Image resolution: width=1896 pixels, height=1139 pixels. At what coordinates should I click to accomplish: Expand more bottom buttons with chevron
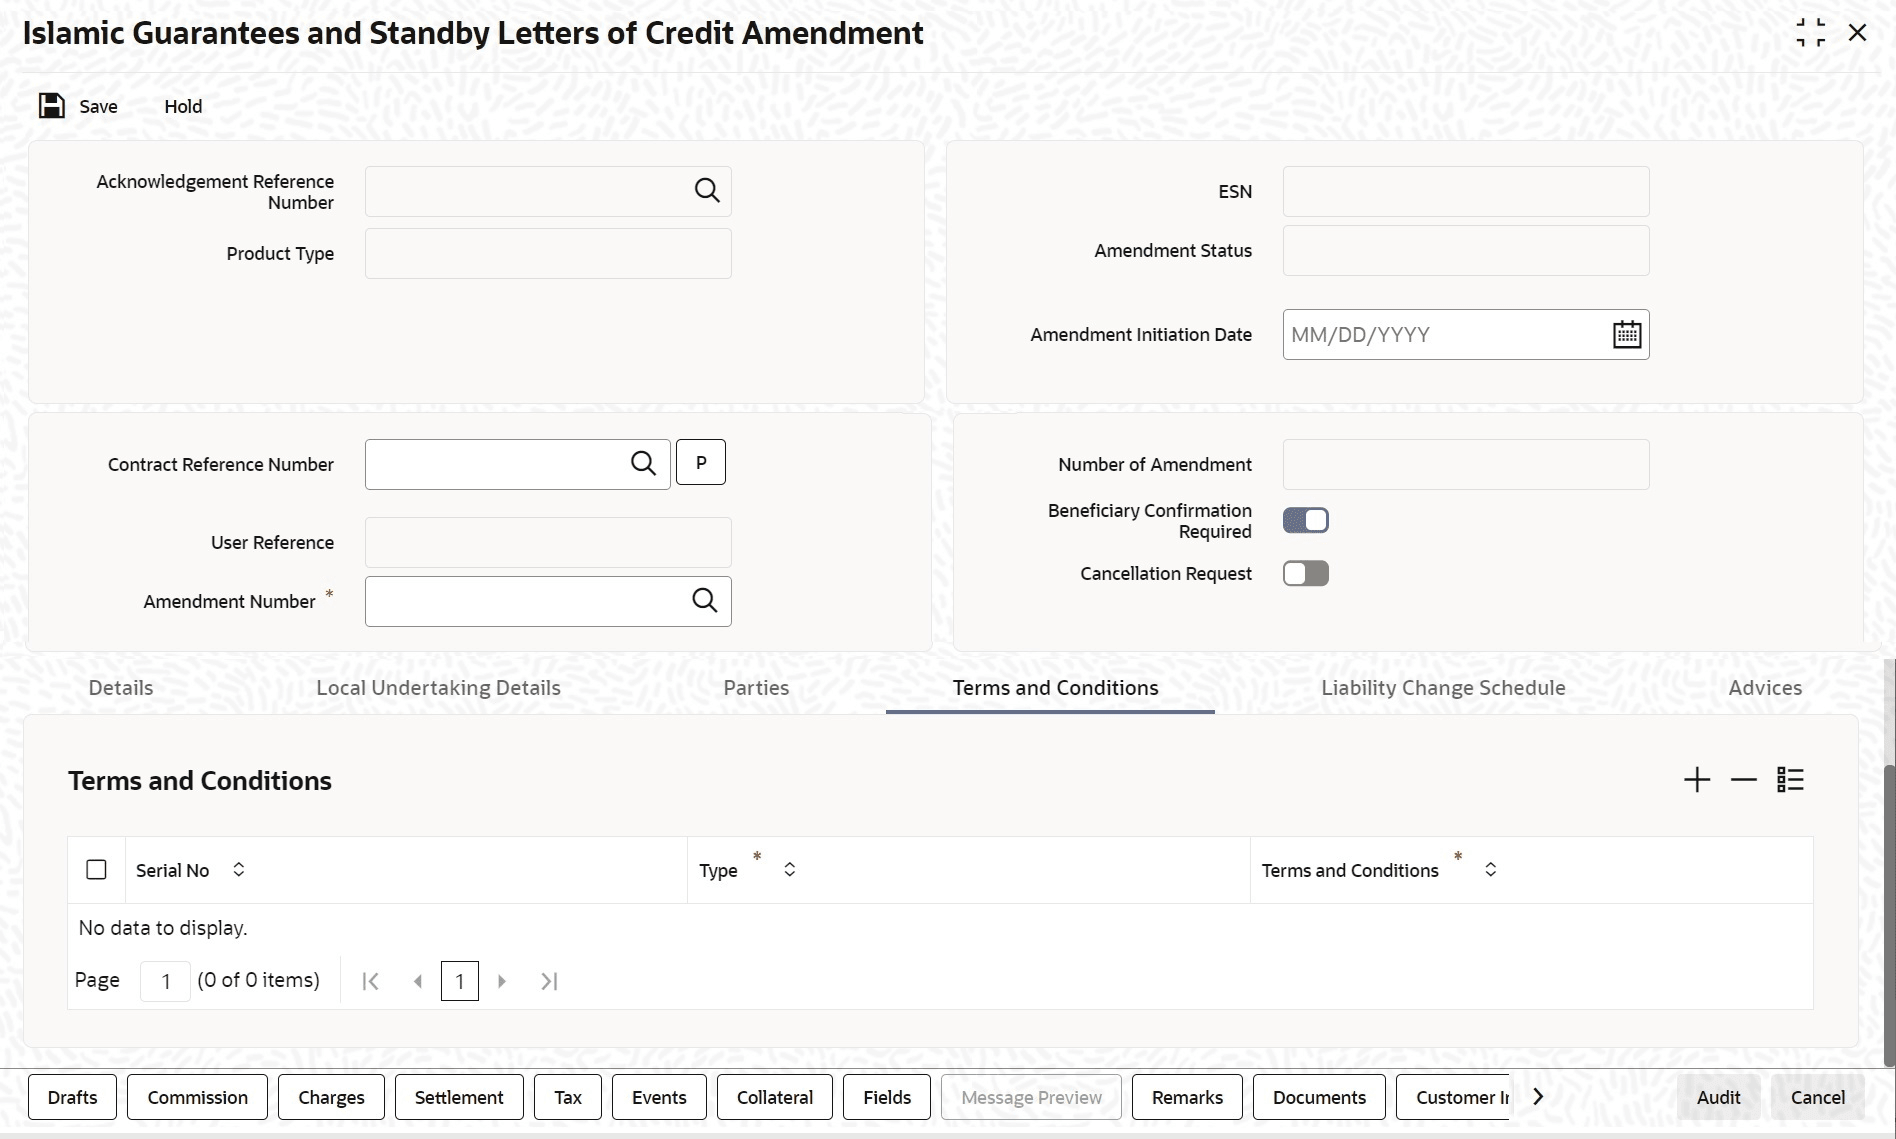coord(1538,1097)
